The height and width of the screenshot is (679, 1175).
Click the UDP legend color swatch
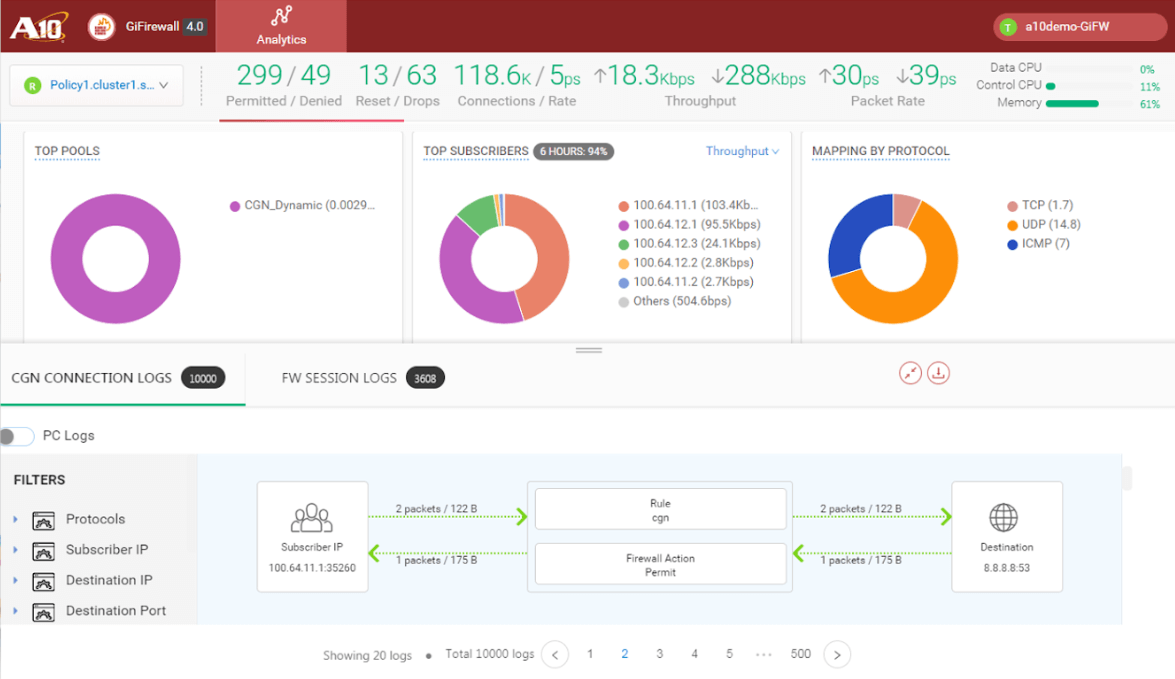point(1012,225)
